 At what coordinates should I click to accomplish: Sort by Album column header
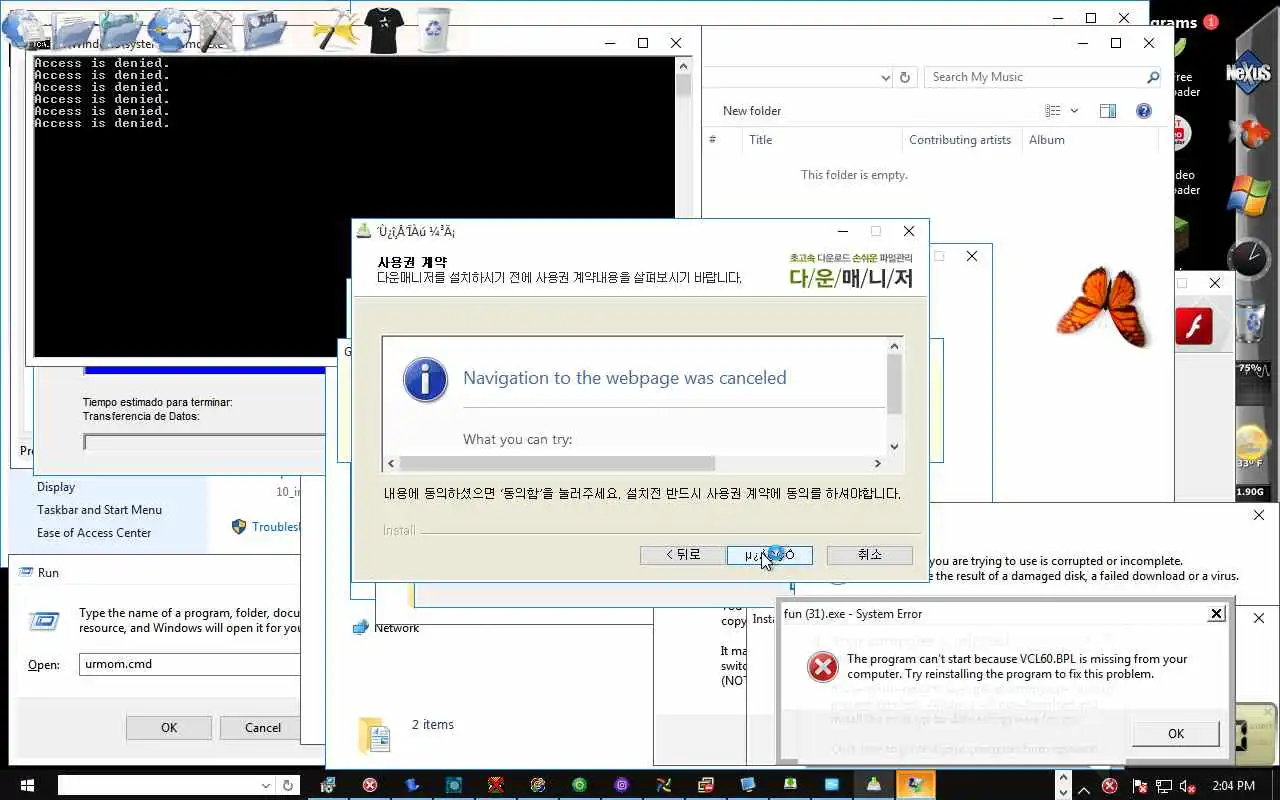point(1047,140)
